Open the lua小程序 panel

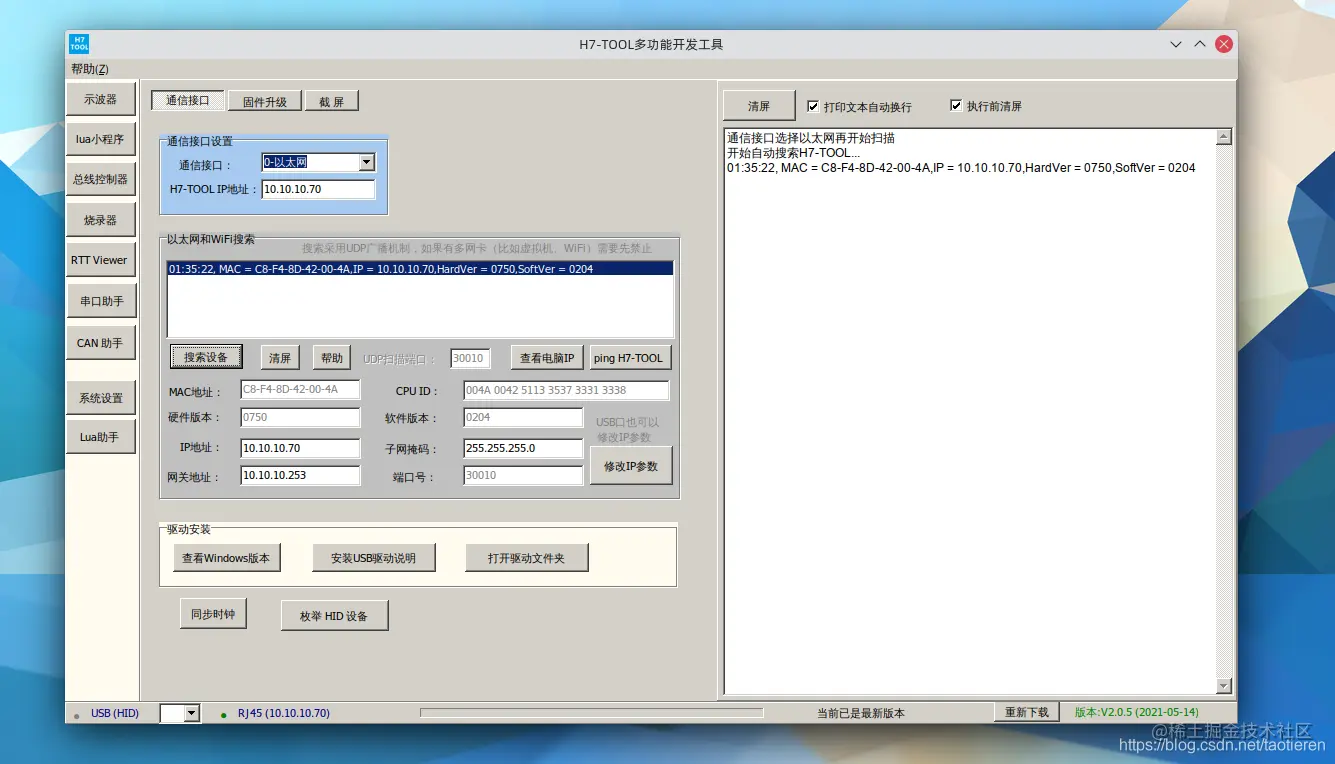tap(100, 139)
